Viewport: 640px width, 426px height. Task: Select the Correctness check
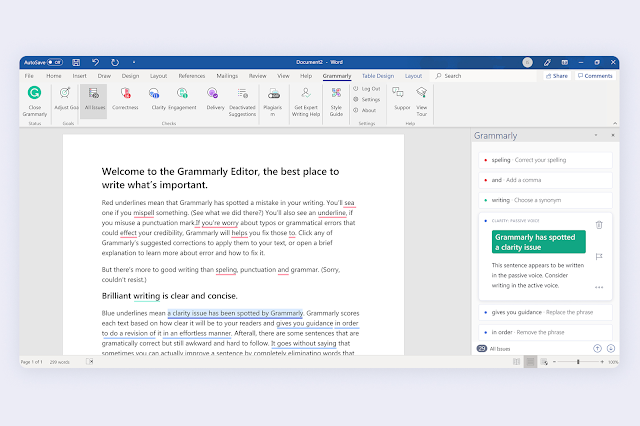click(x=125, y=98)
